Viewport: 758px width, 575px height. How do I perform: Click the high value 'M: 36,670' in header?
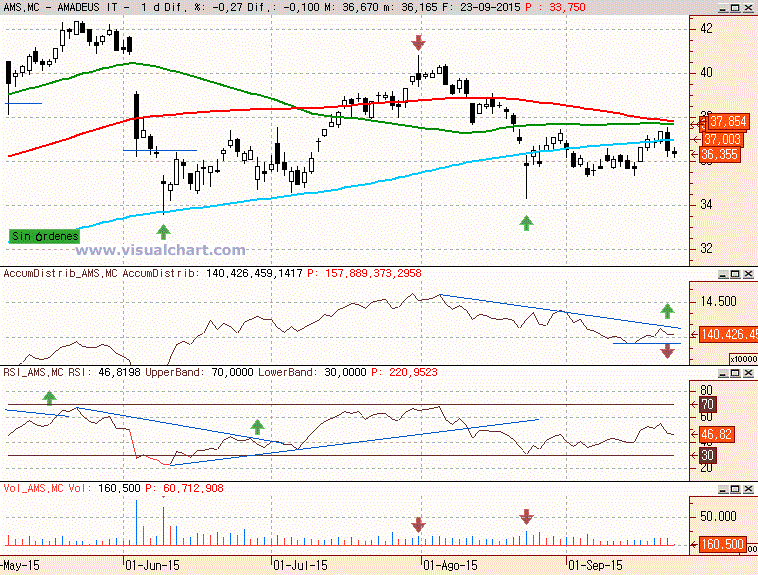[x=360, y=8]
